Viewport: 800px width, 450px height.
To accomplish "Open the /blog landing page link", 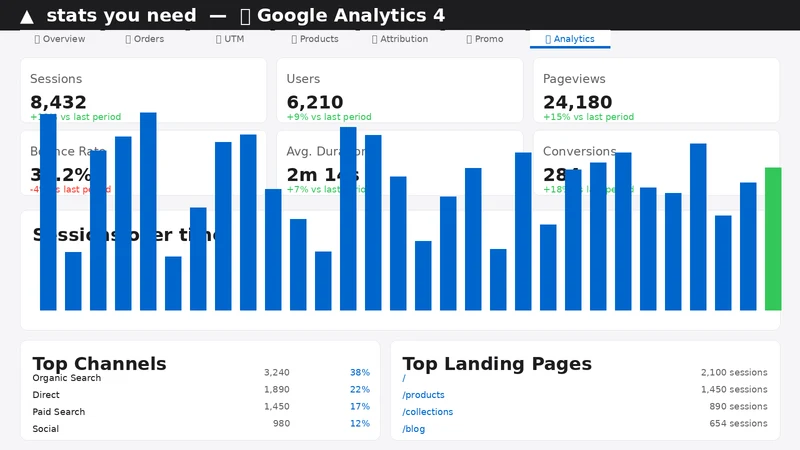I will pyautogui.click(x=413, y=429).
